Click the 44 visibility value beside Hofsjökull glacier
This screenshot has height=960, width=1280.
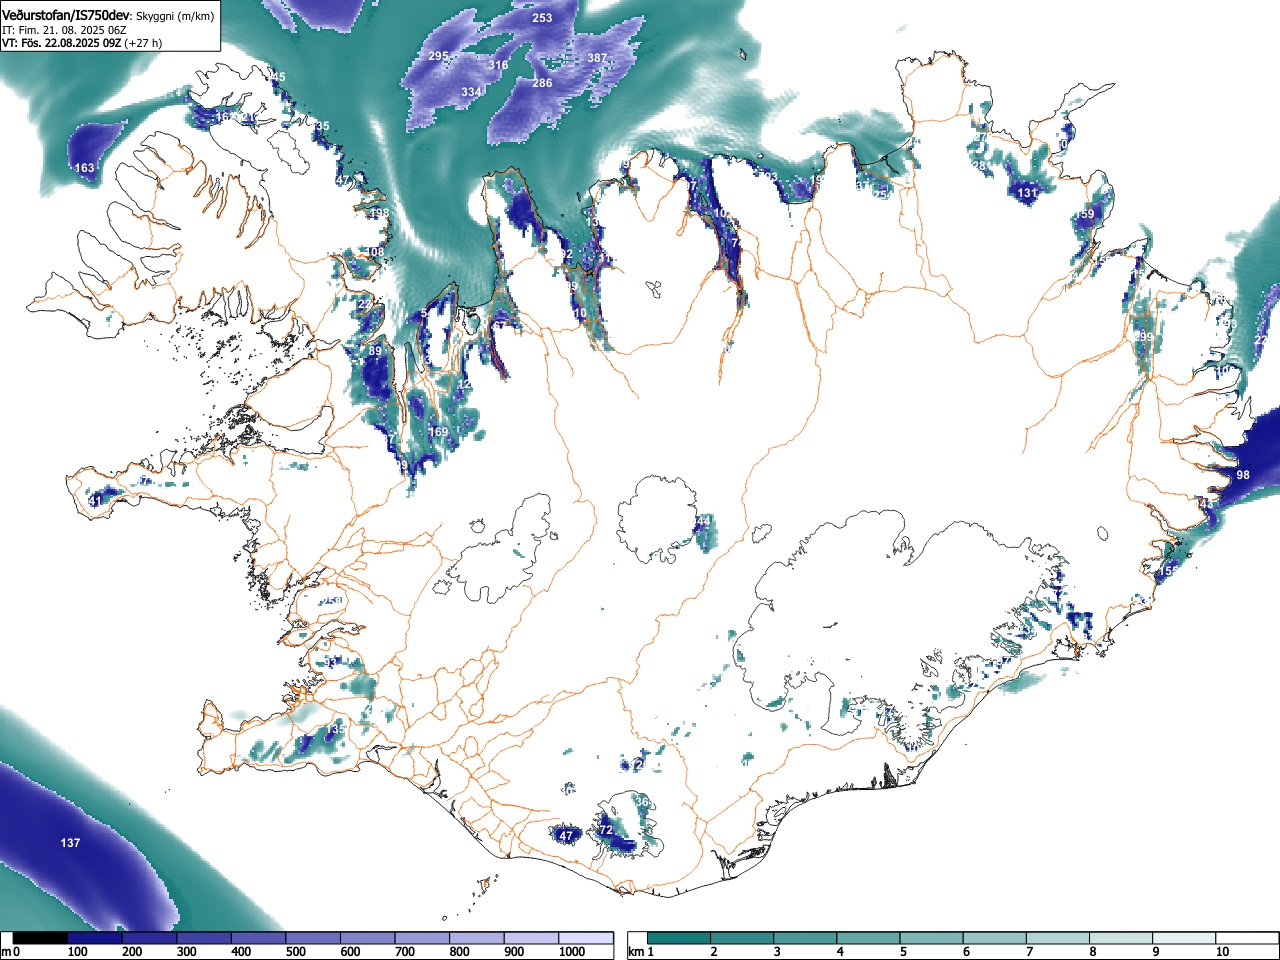703,521
